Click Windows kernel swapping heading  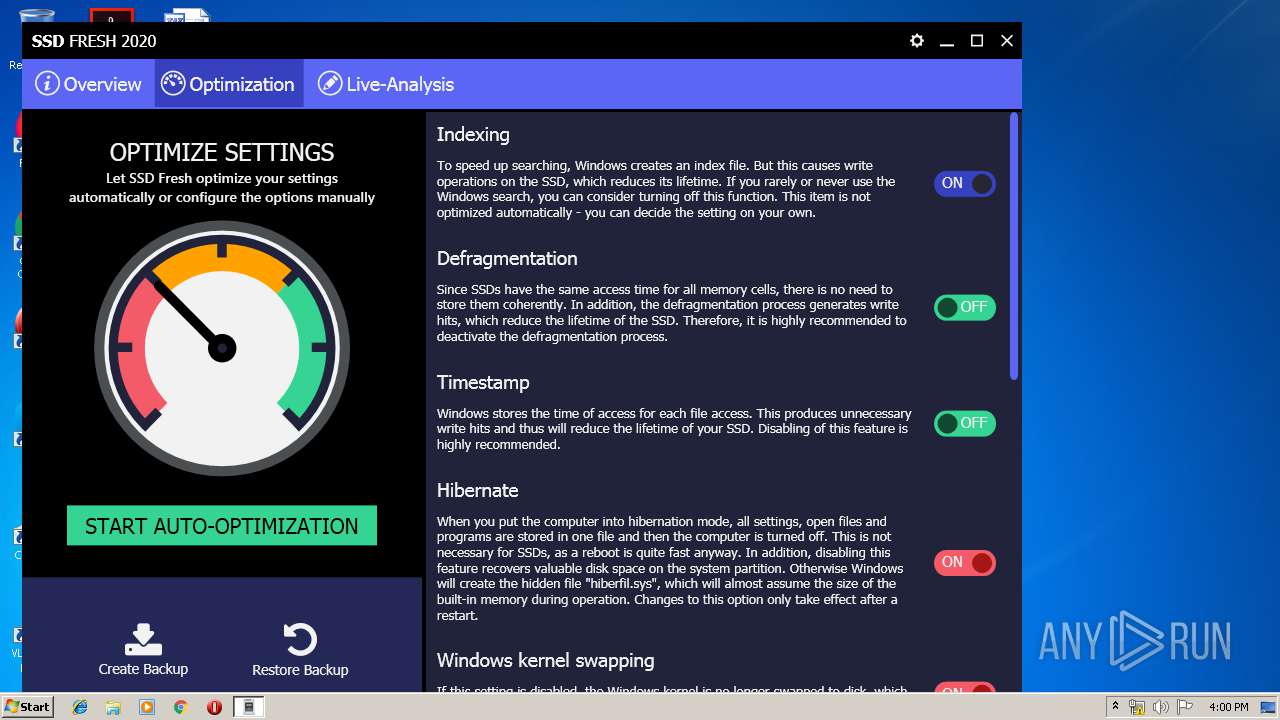(546, 661)
